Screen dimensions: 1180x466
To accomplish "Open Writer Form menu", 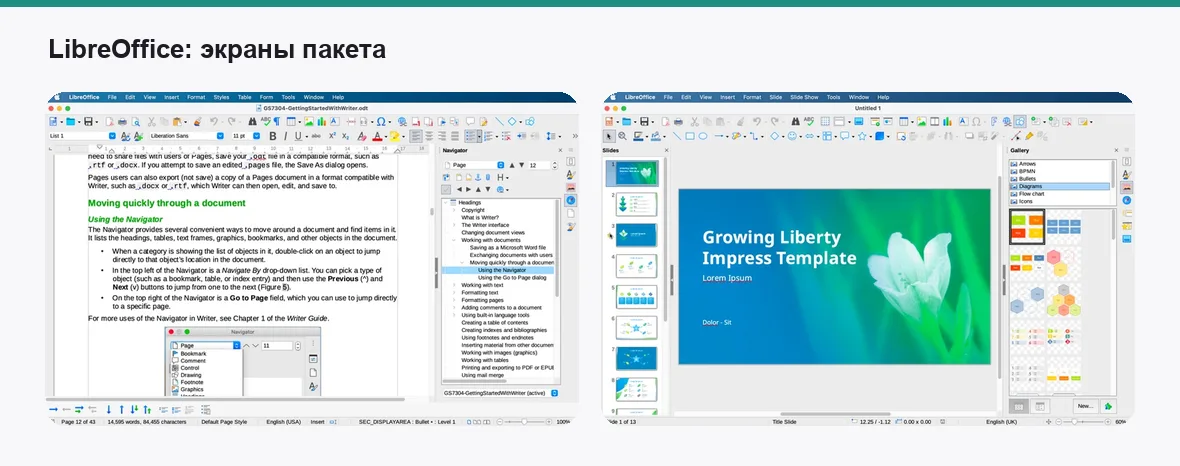I will 266,97.
